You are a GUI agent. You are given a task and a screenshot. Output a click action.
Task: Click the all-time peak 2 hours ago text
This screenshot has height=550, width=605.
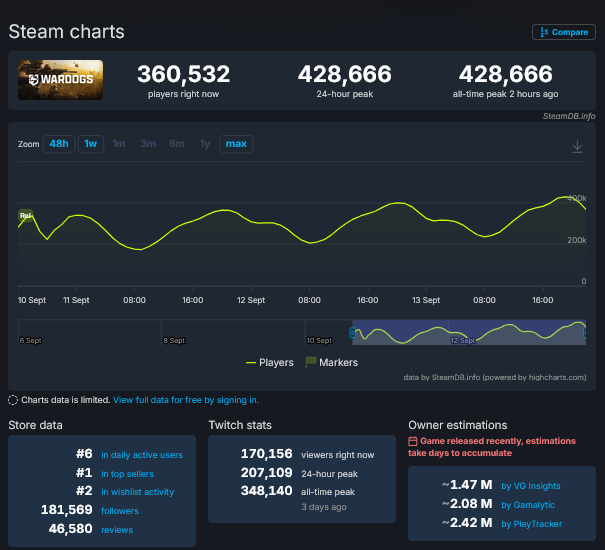(505, 94)
